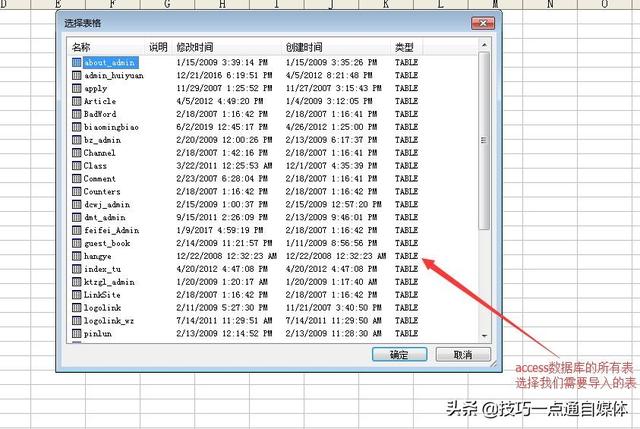Click the table icon next to pinlun
Image resolution: width=640 pixels, height=429 pixels.
pos(76,333)
